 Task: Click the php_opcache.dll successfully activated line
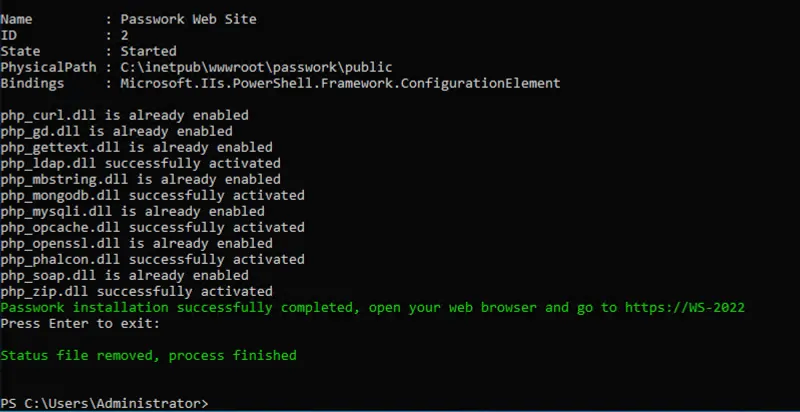(x=152, y=227)
